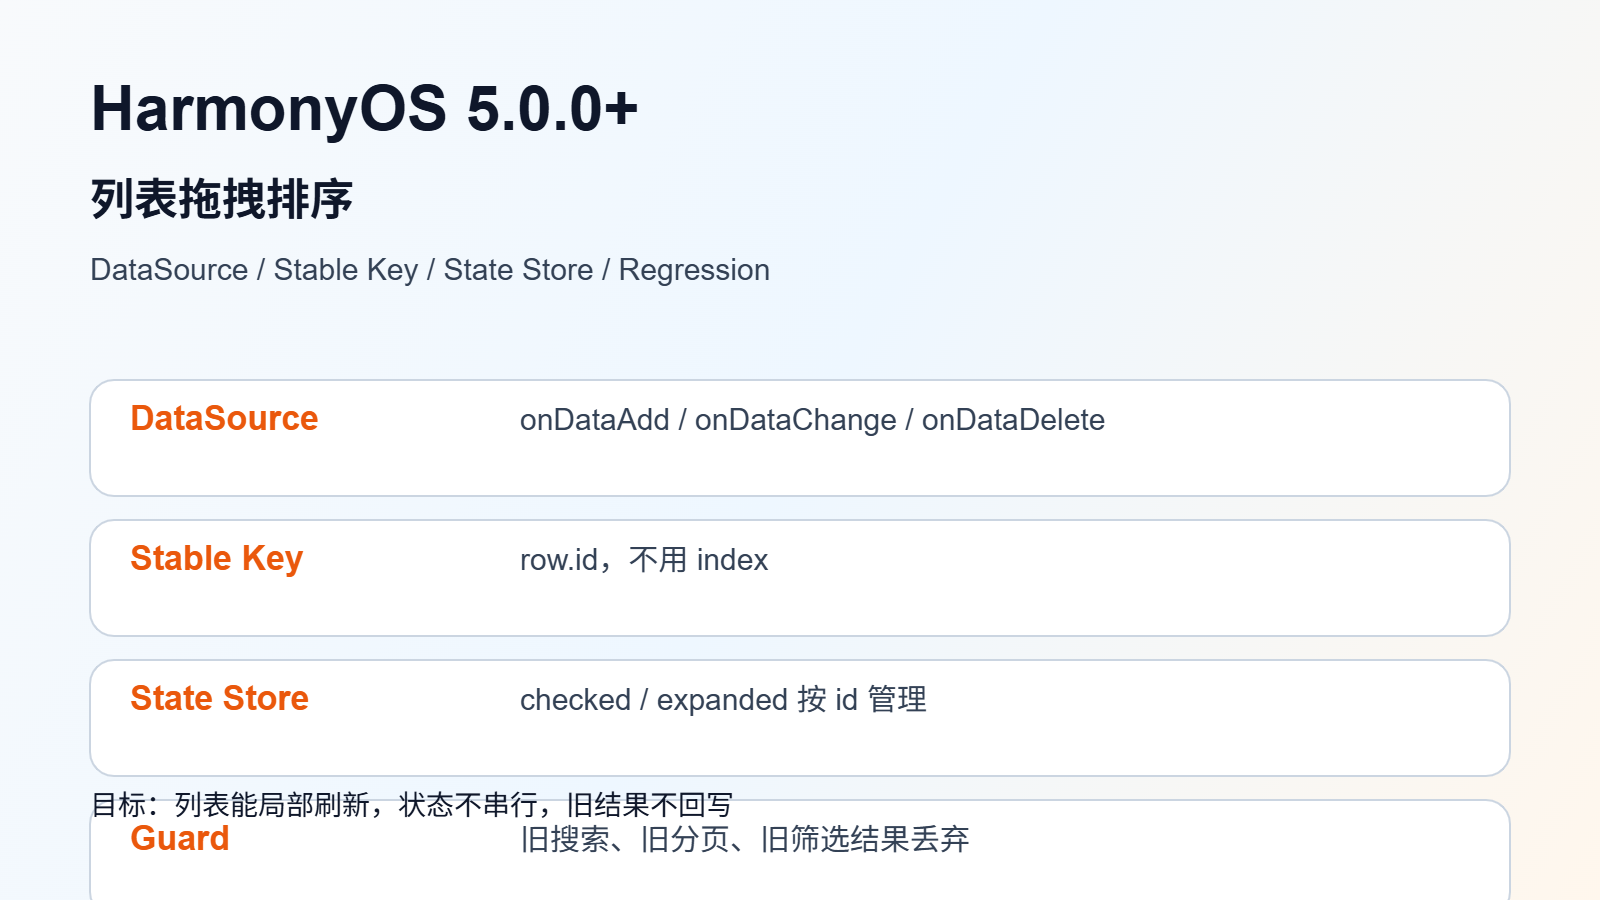Open the Guard card
The width and height of the screenshot is (1600, 900).
[x=800, y=850]
